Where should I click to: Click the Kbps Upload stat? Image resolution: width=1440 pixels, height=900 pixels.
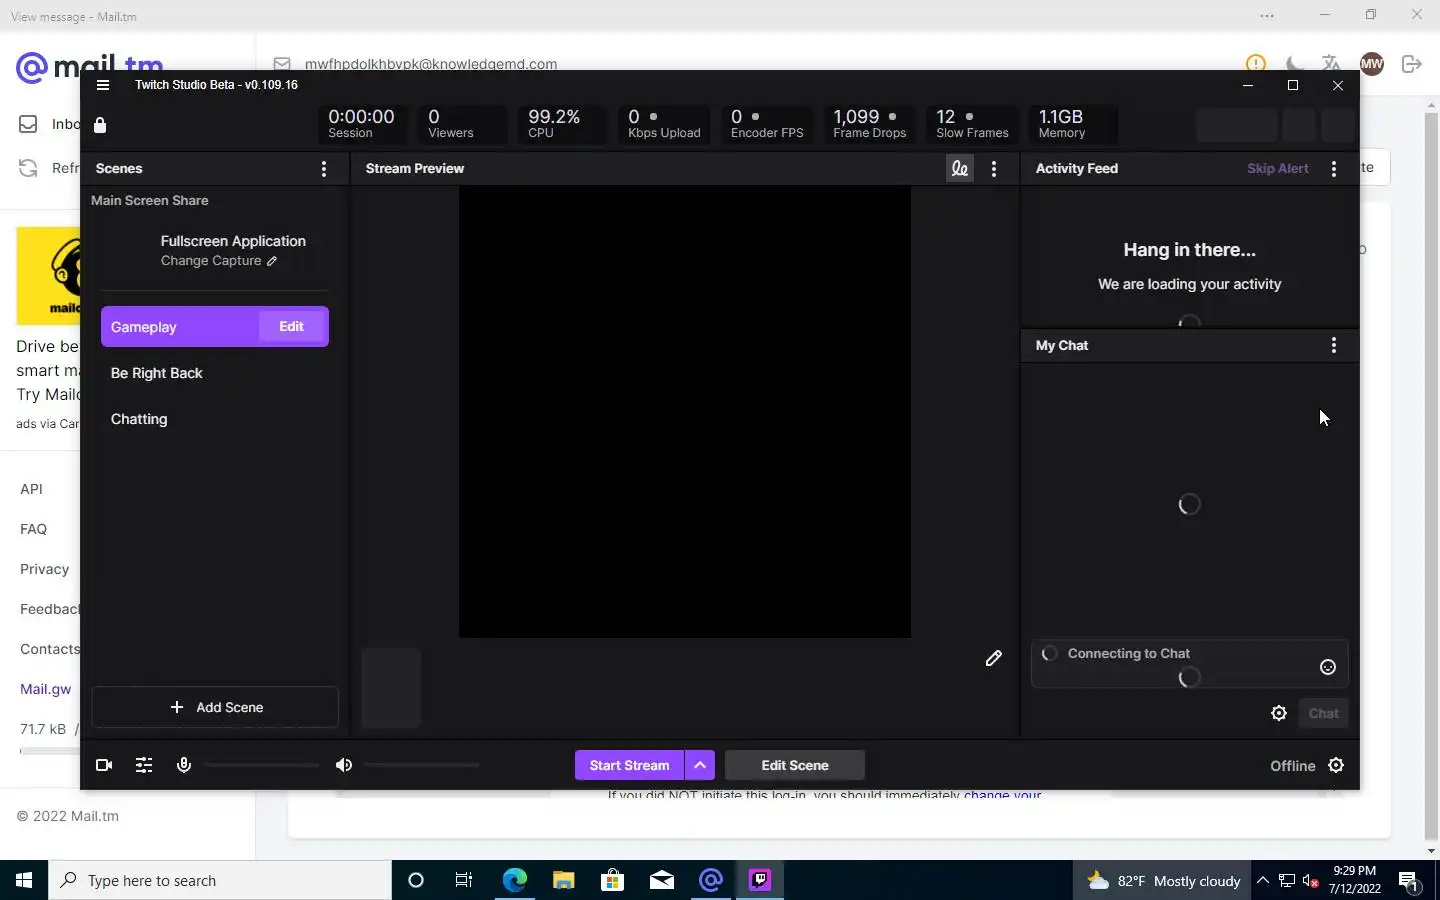(664, 124)
